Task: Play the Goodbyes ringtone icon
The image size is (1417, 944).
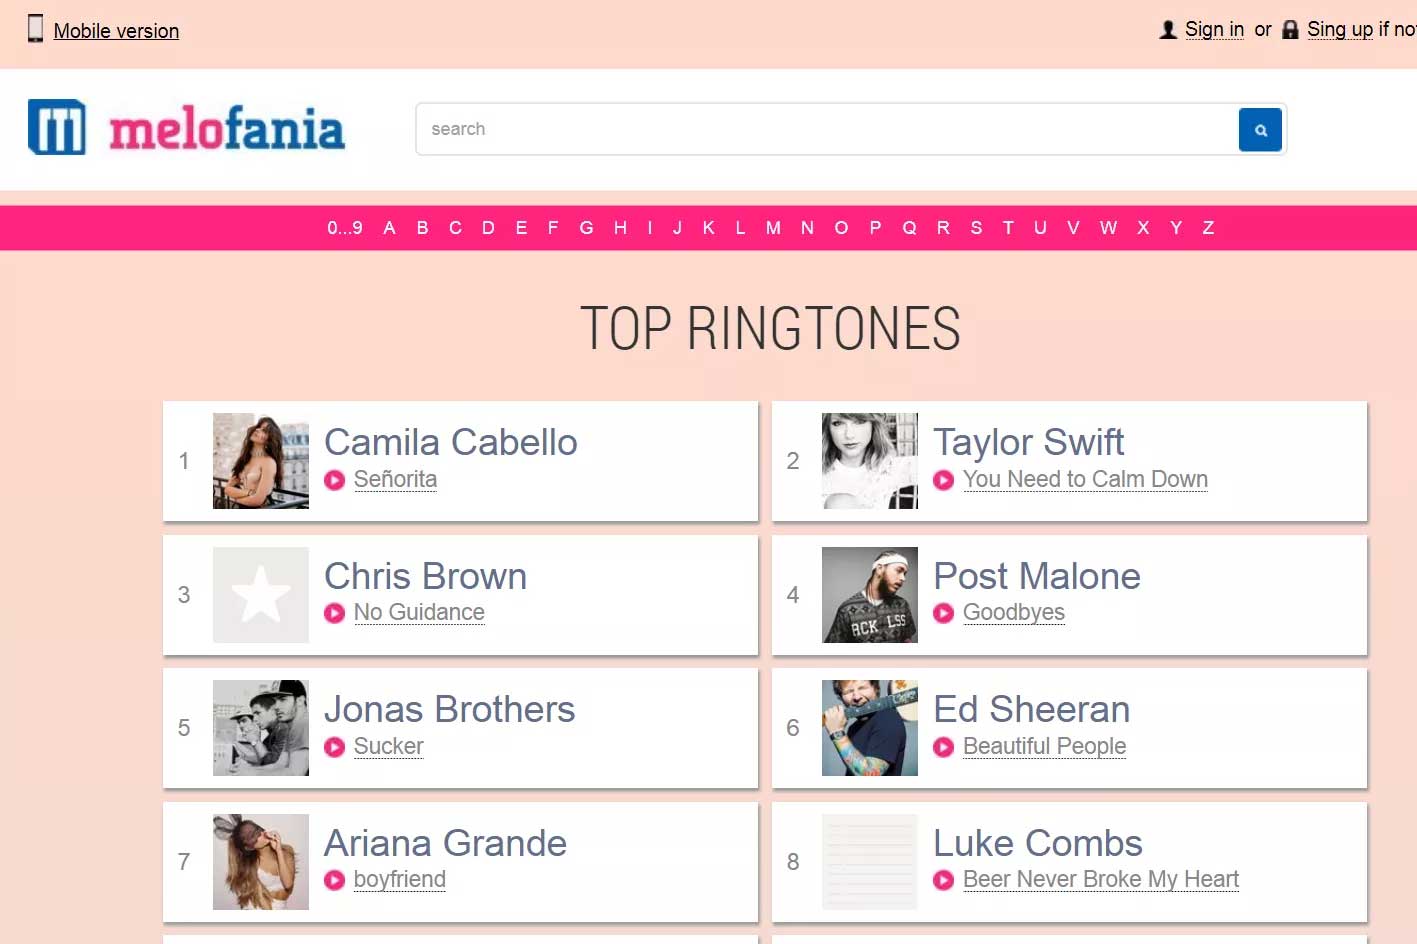Action: pyautogui.click(x=943, y=613)
